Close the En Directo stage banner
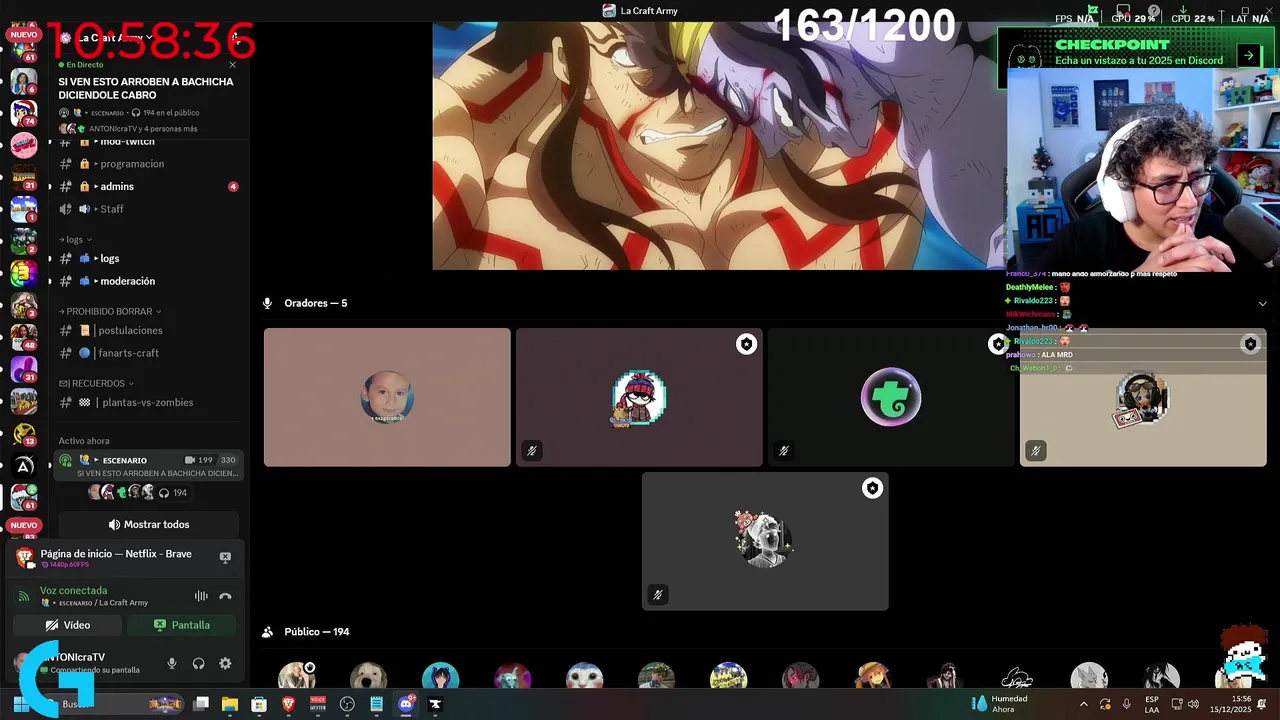The image size is (1280, 720). tap(233, 65)
